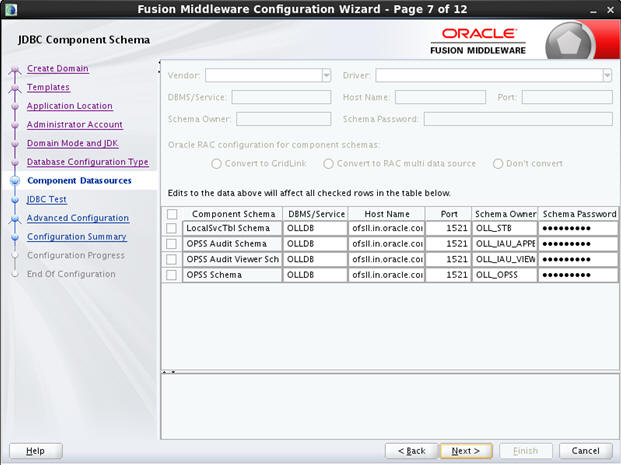Open the Driver dropdown arrow
The image size is (621, 465).
coord(607,75)
